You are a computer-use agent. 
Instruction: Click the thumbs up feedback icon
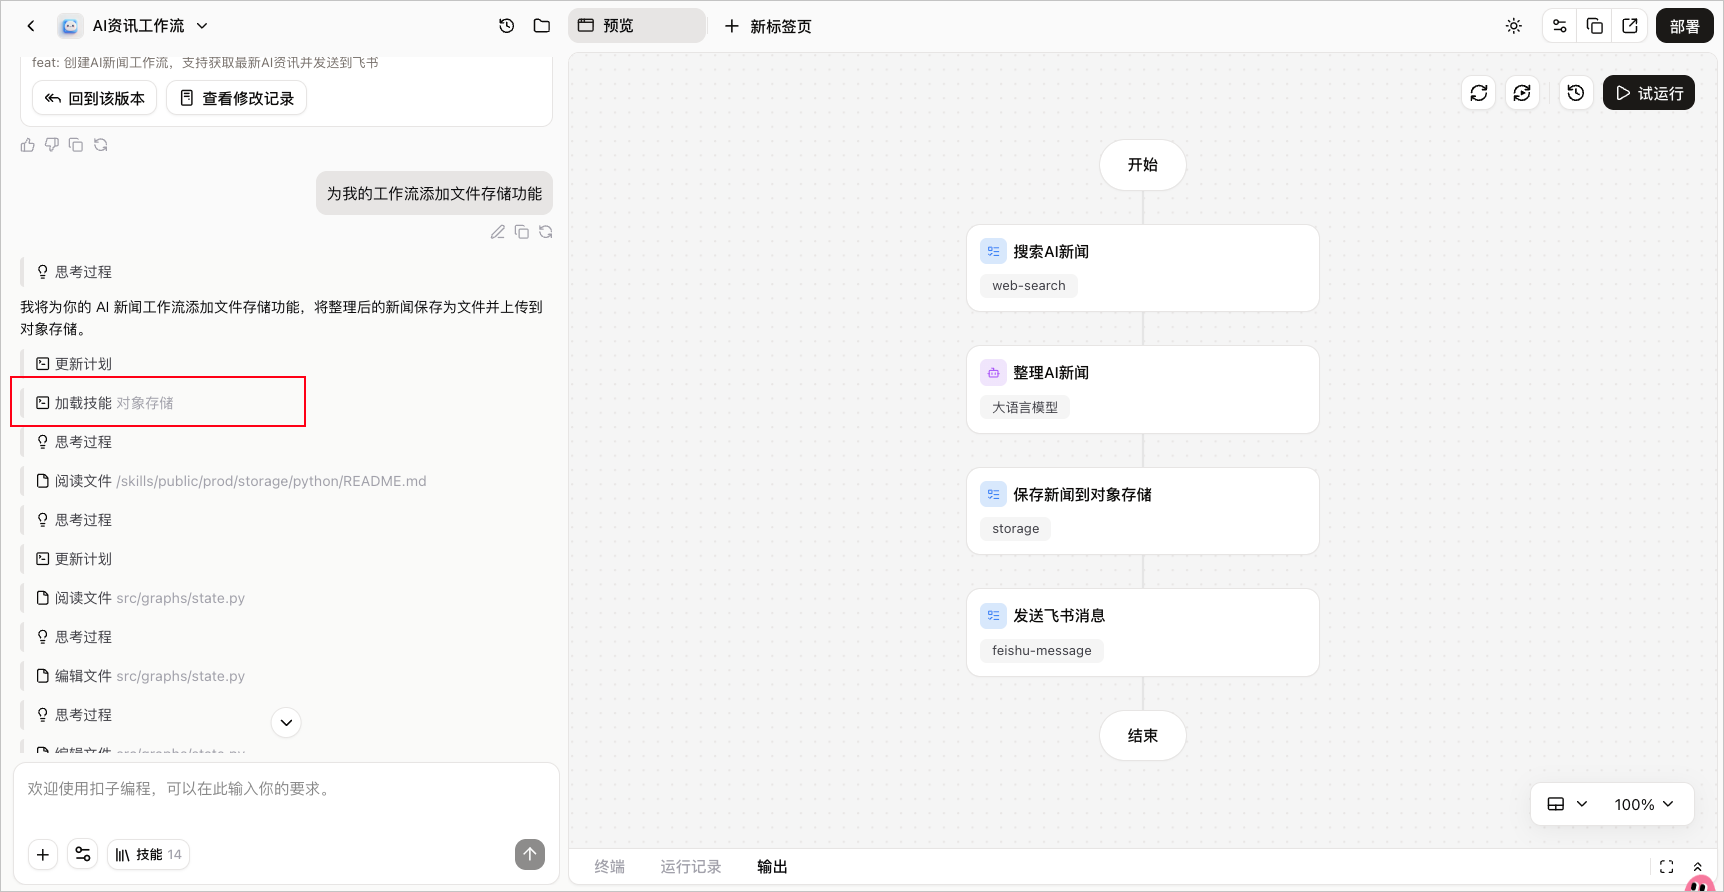click(27, 145)
